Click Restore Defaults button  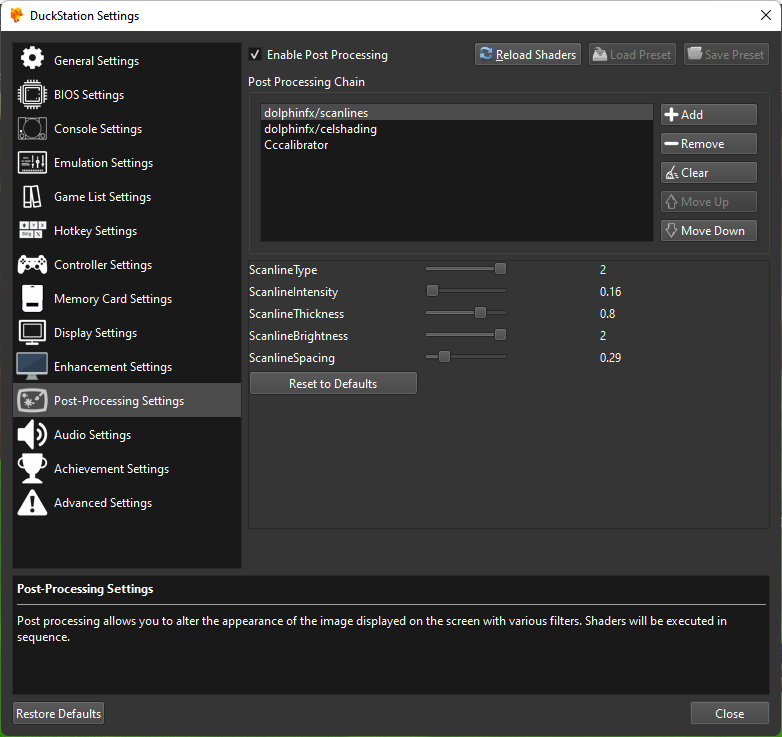point(58,714)
